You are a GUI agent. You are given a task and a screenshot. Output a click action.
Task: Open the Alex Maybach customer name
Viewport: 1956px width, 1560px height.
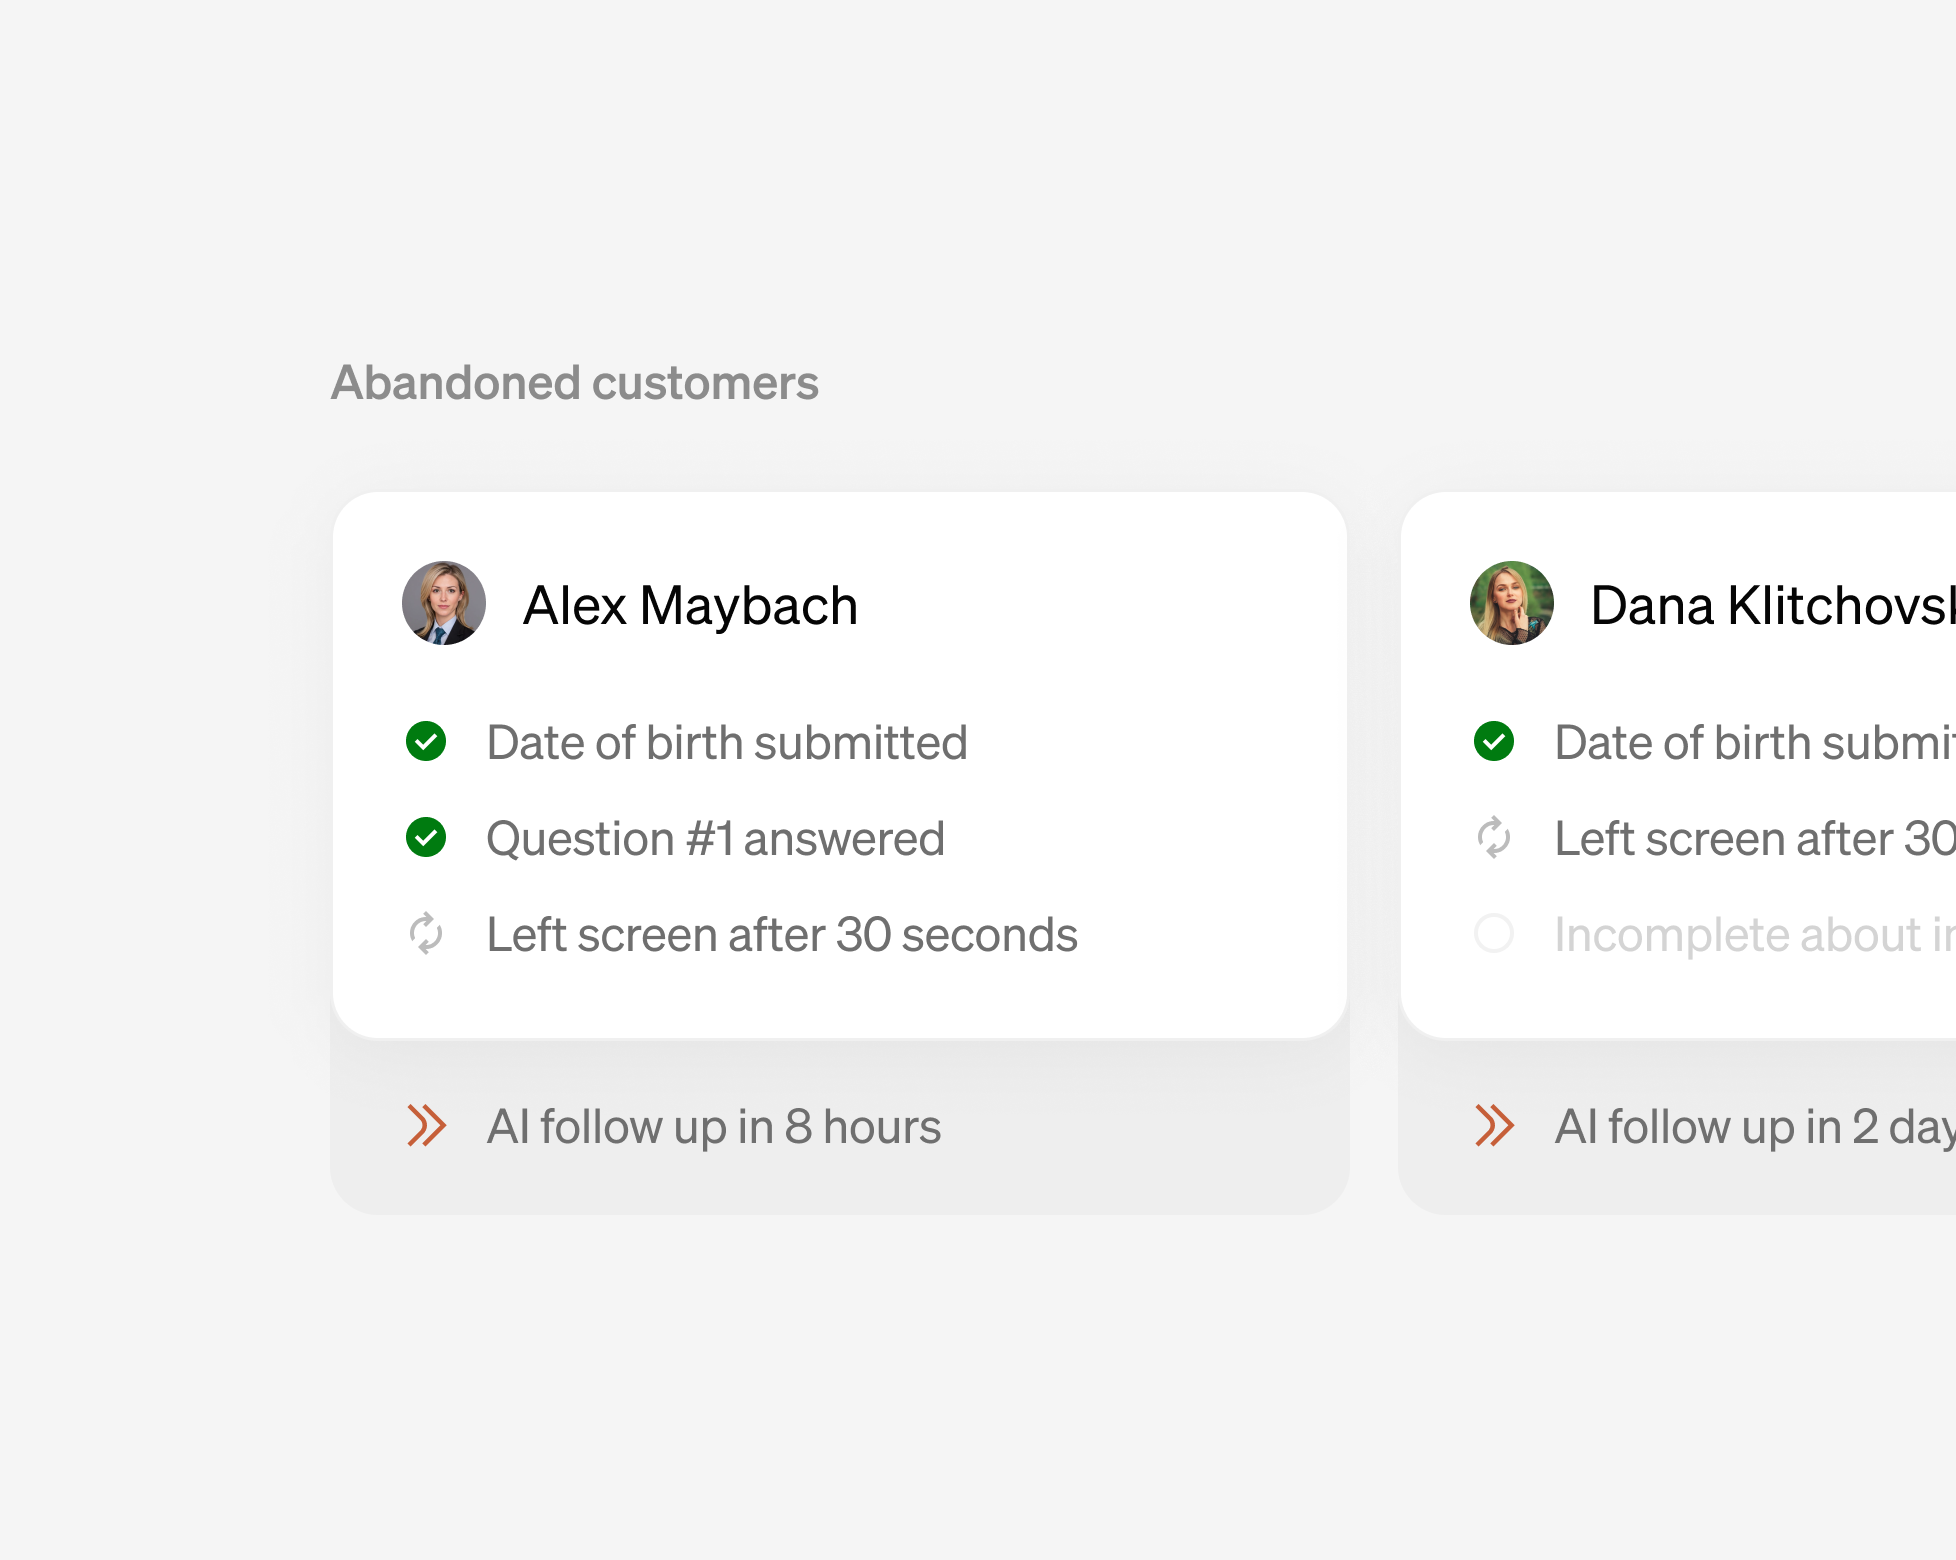(x=690, y=606)
